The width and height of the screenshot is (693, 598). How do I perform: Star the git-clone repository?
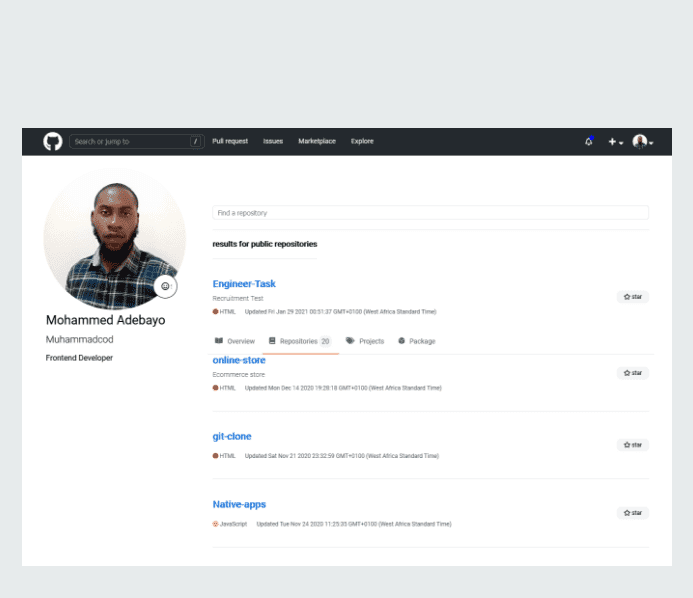(x=632, y=445)
